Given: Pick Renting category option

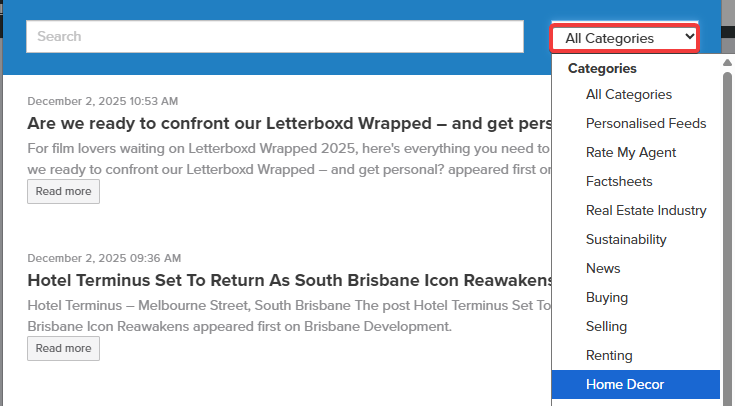Looking at the screenshot, I should click(609, 355).
